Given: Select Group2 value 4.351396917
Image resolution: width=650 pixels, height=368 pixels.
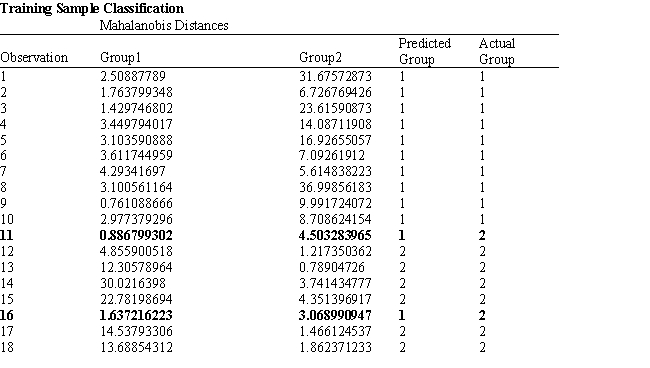Looking at the screenshot, I should point(335,299).
